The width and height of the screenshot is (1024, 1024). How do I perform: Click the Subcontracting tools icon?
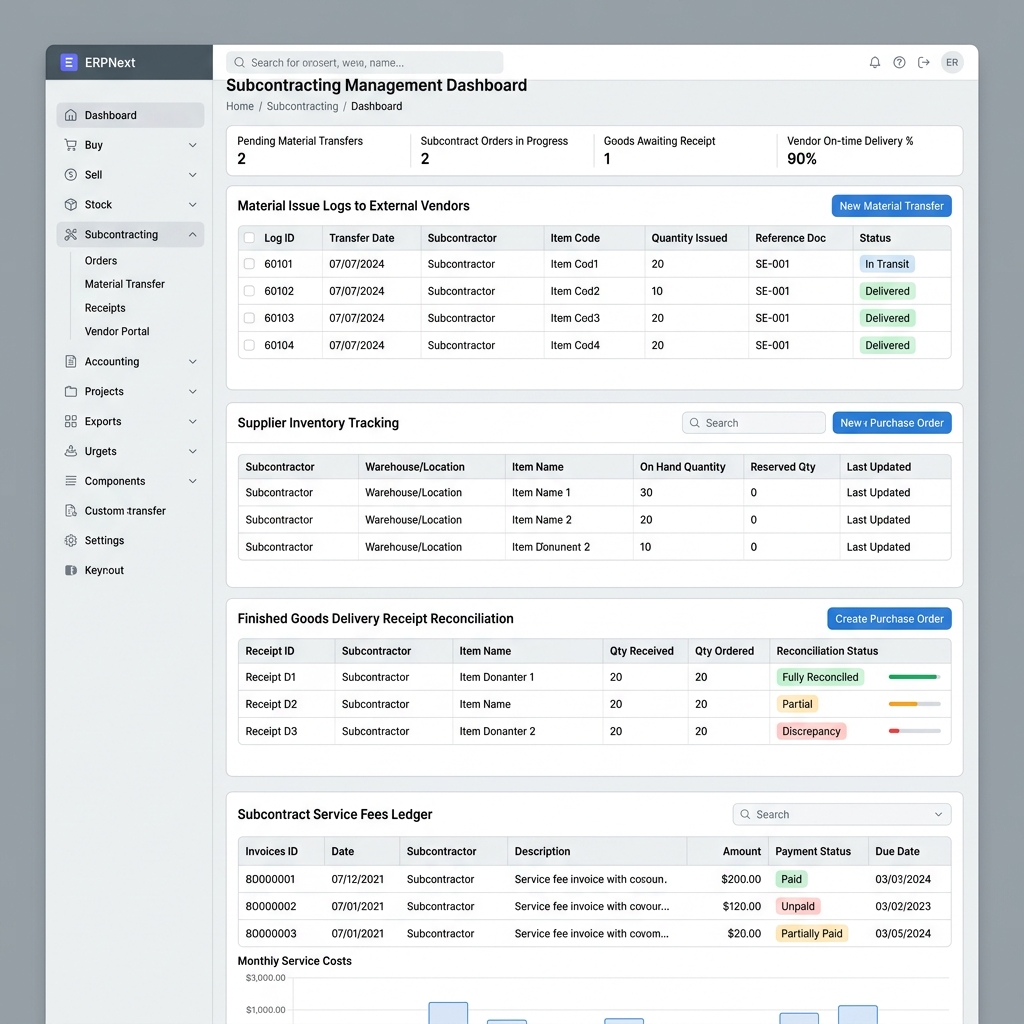71,234
